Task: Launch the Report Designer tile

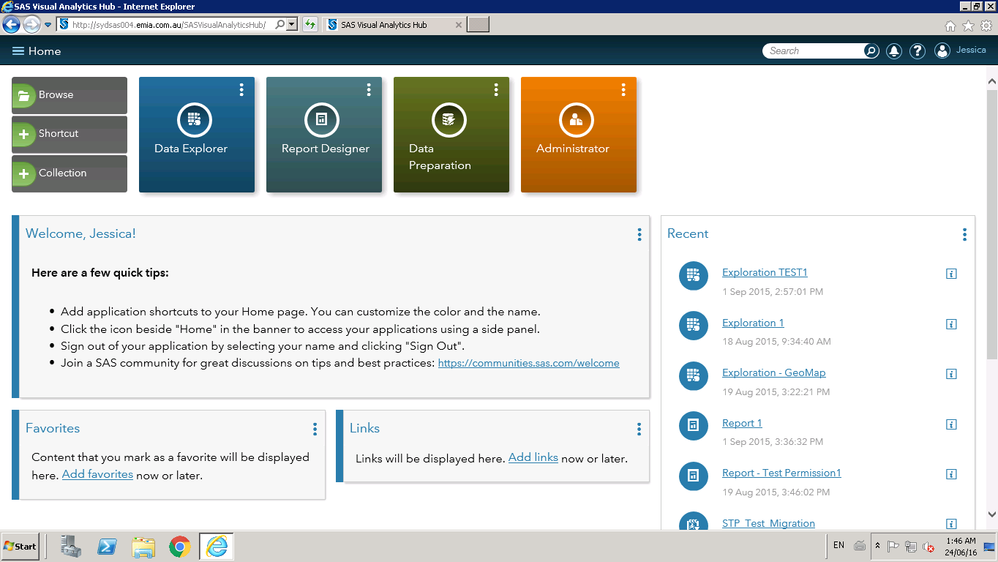Action: click(x=324, y=134)
